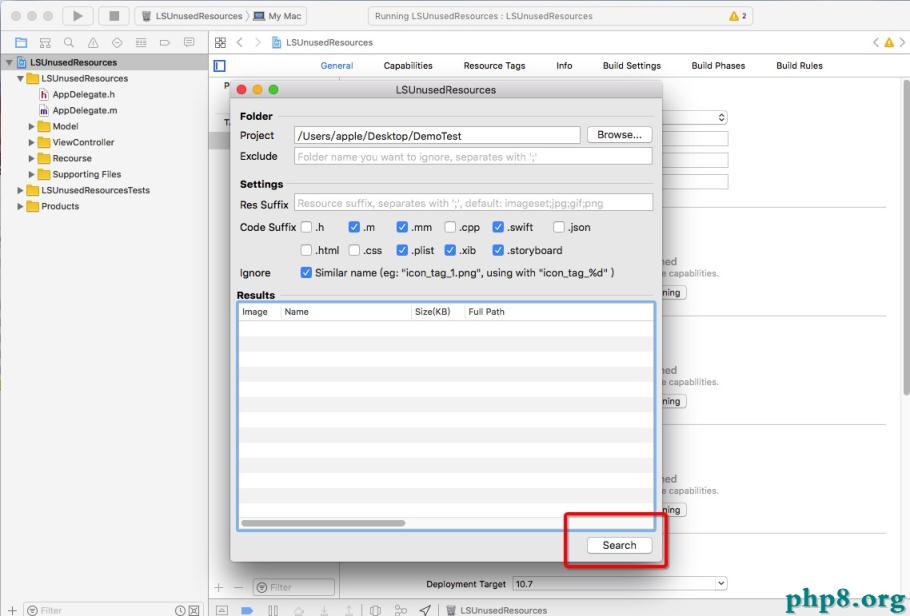Open the Capabilities tab
910x616 pixels.
pos(408,66)
